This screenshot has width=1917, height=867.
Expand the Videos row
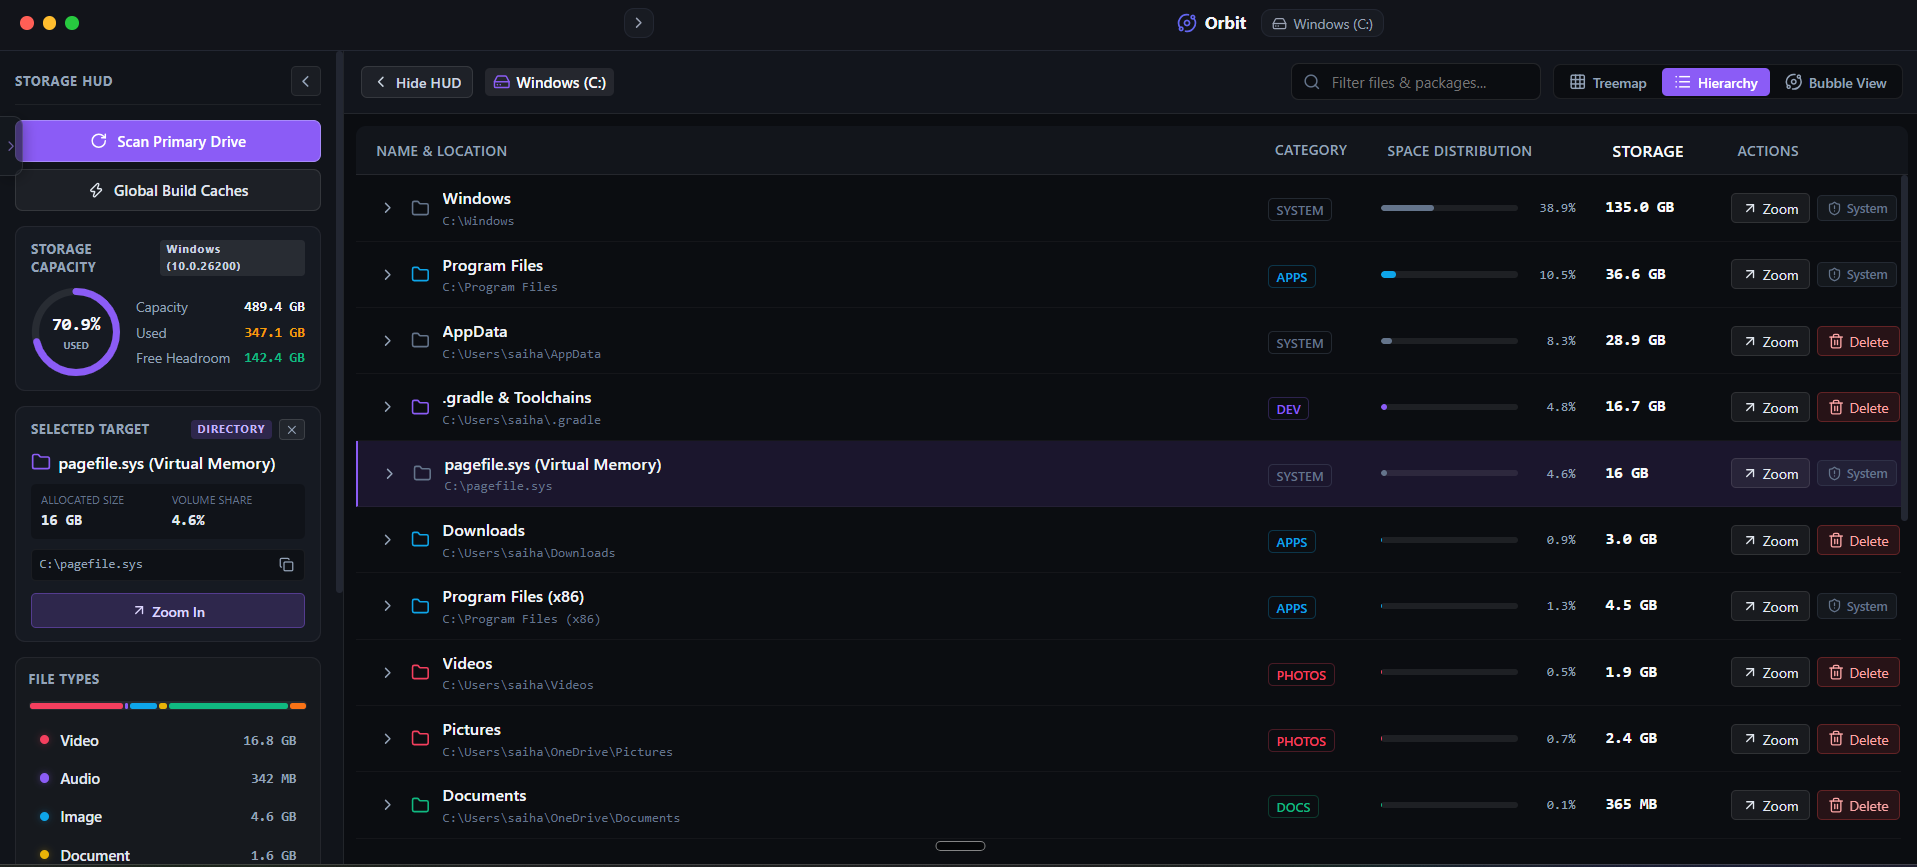[x=387, y=672]
